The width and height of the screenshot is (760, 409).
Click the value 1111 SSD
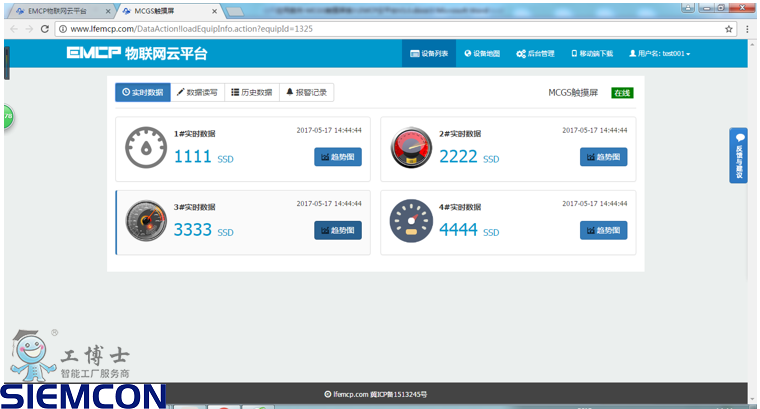204,157
